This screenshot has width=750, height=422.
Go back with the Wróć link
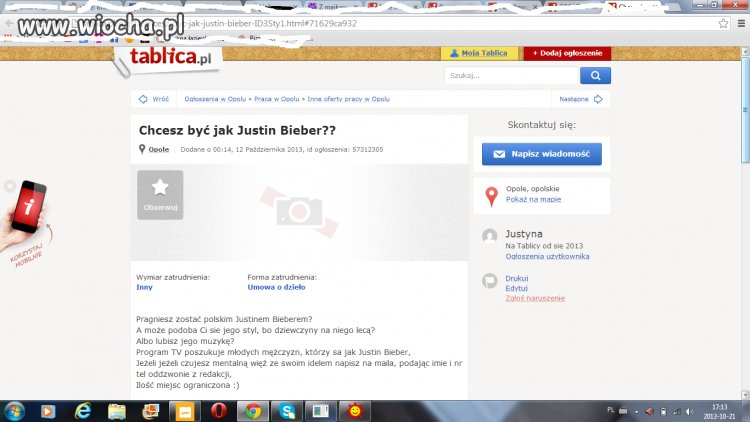pos(154,99)
